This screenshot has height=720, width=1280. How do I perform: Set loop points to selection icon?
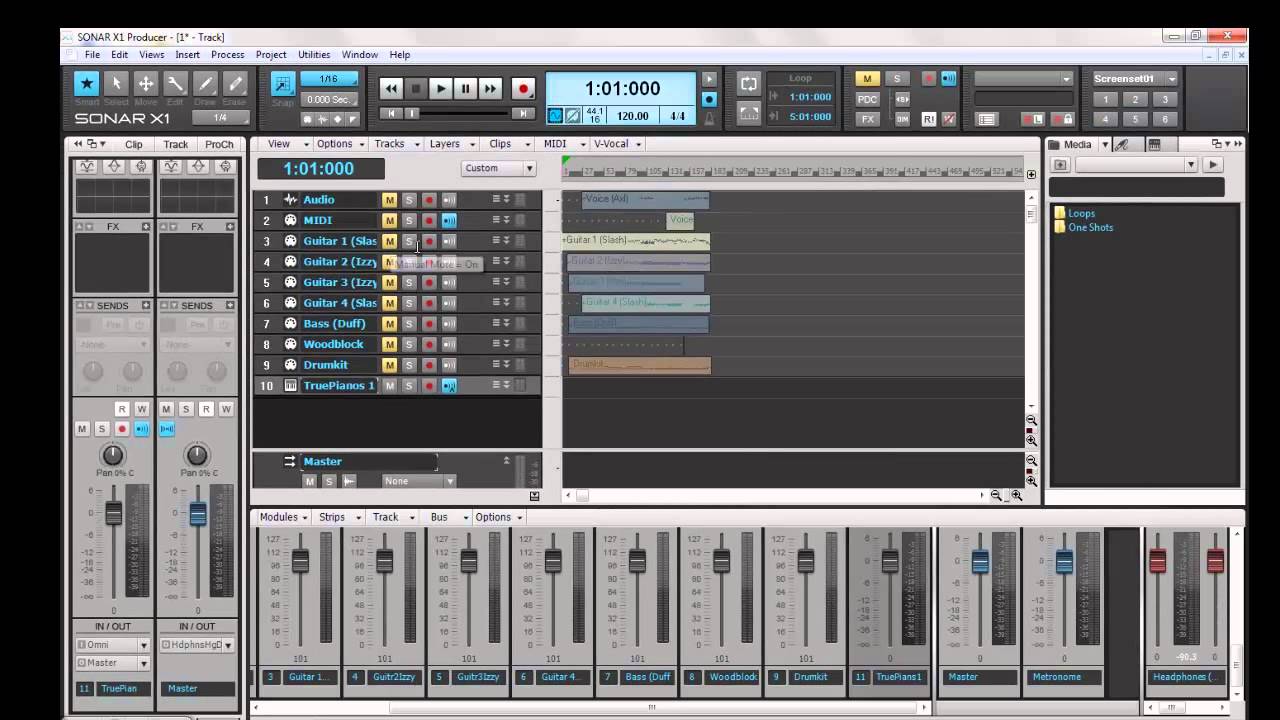(748, 113)
